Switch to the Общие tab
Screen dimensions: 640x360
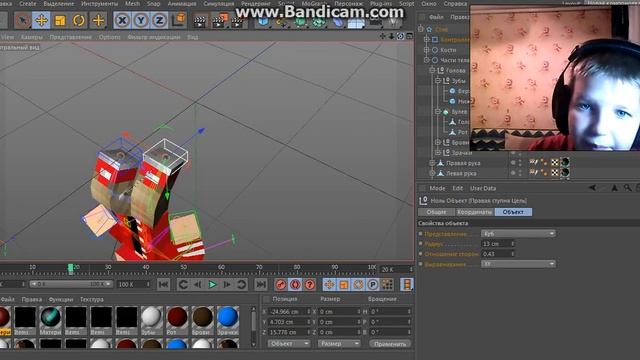tap(436, 212)
